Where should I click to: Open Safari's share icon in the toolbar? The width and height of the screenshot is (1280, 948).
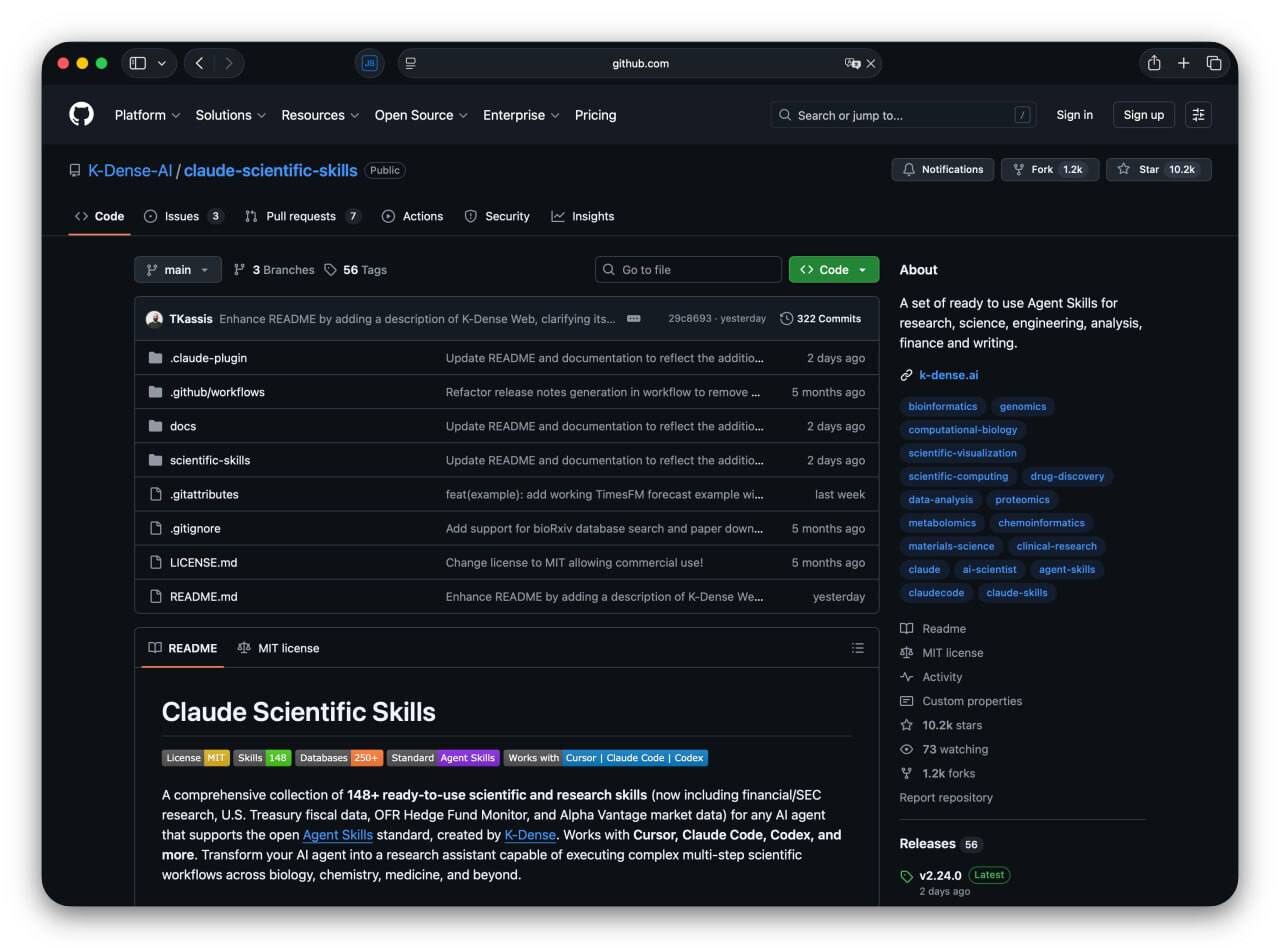click(1153, 63)
